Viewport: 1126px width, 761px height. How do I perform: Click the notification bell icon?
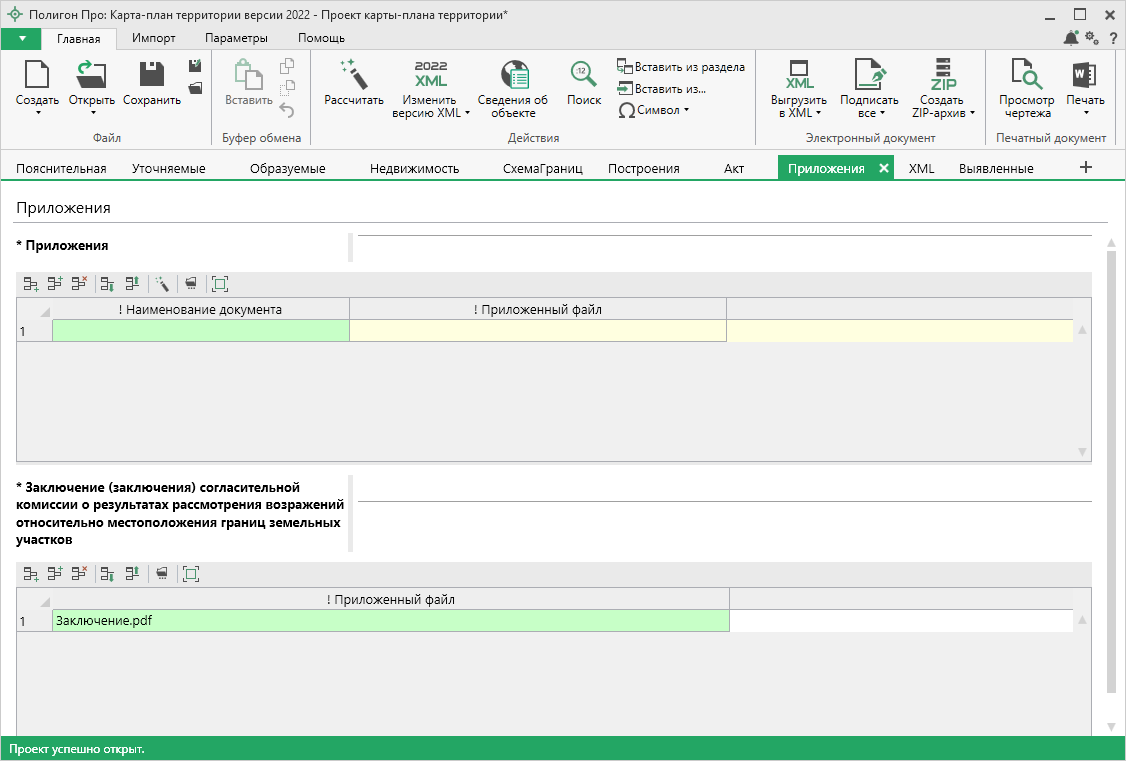pos(1071,38)
